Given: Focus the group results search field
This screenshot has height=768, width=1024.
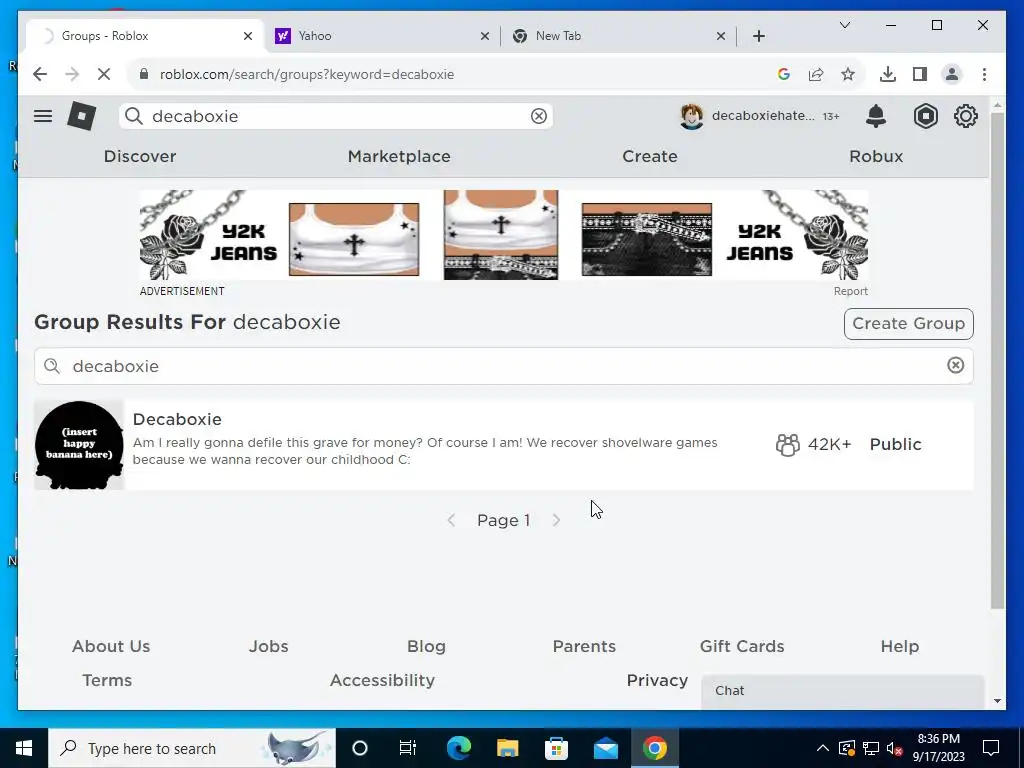Looking at the screenshot, I should (x=504, y=366).
